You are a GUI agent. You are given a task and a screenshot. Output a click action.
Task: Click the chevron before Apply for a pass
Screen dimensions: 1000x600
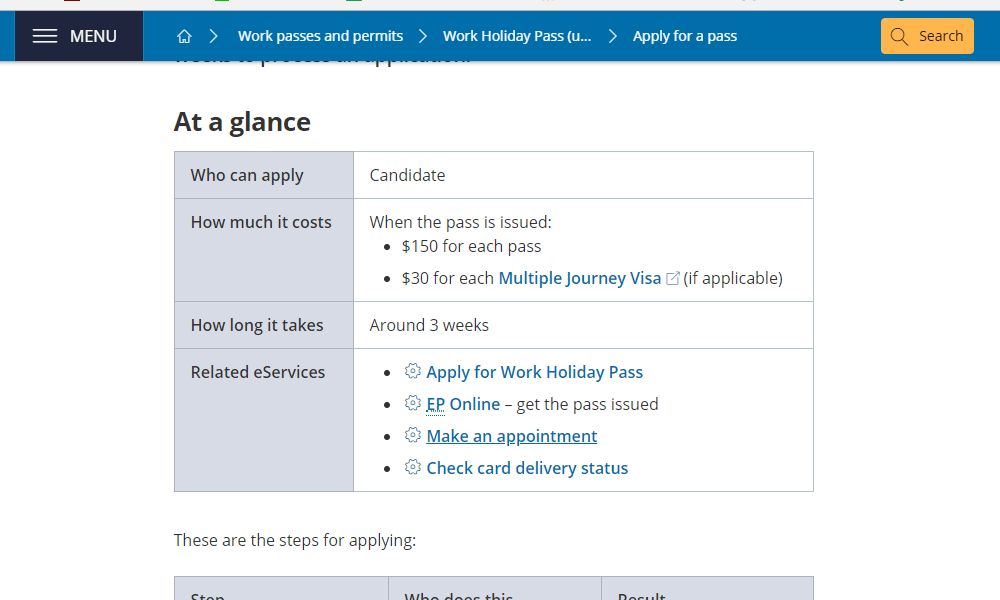(613, 36)
